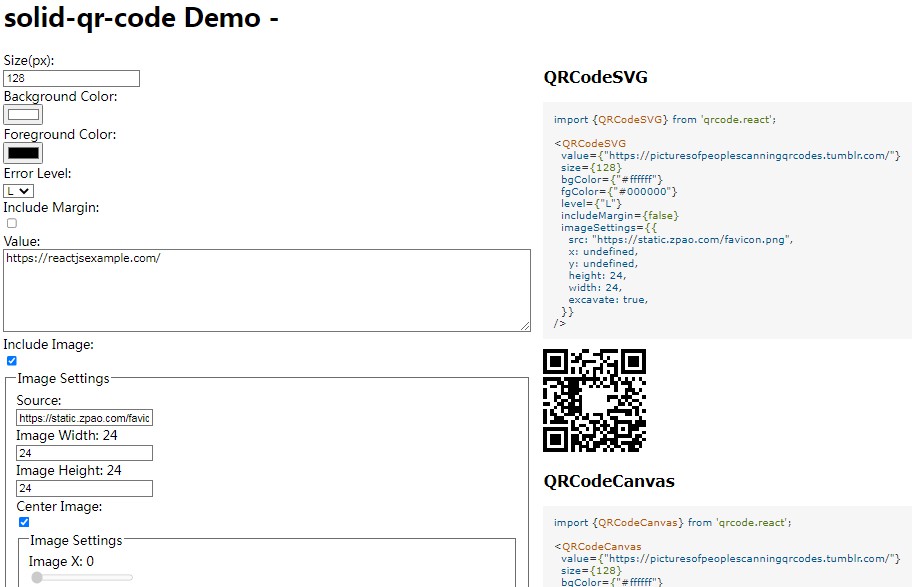Viewport: 923px width, 587px height.
Task: Click the QRCodeCanvas heading
Action: click(609, 481)
